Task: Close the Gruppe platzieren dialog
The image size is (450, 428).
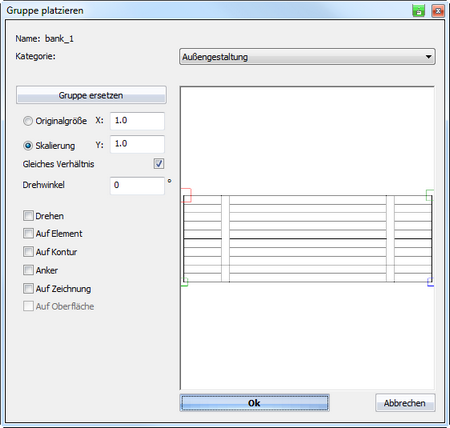Action: pyautogui.click(x=438, y=11)
